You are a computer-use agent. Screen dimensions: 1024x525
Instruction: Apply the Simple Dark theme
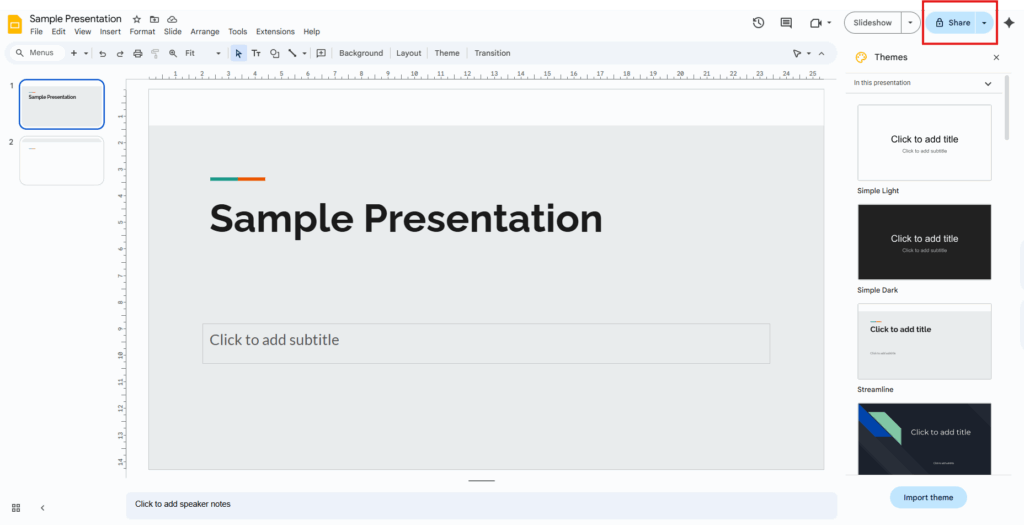(x=924, y=242)
